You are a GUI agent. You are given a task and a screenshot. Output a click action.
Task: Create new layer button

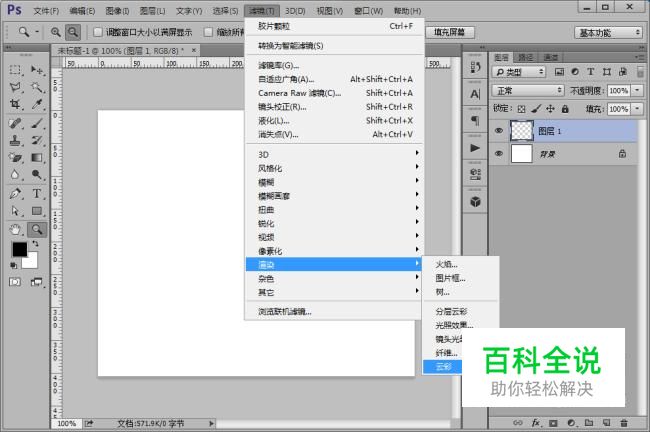point(606,423)
